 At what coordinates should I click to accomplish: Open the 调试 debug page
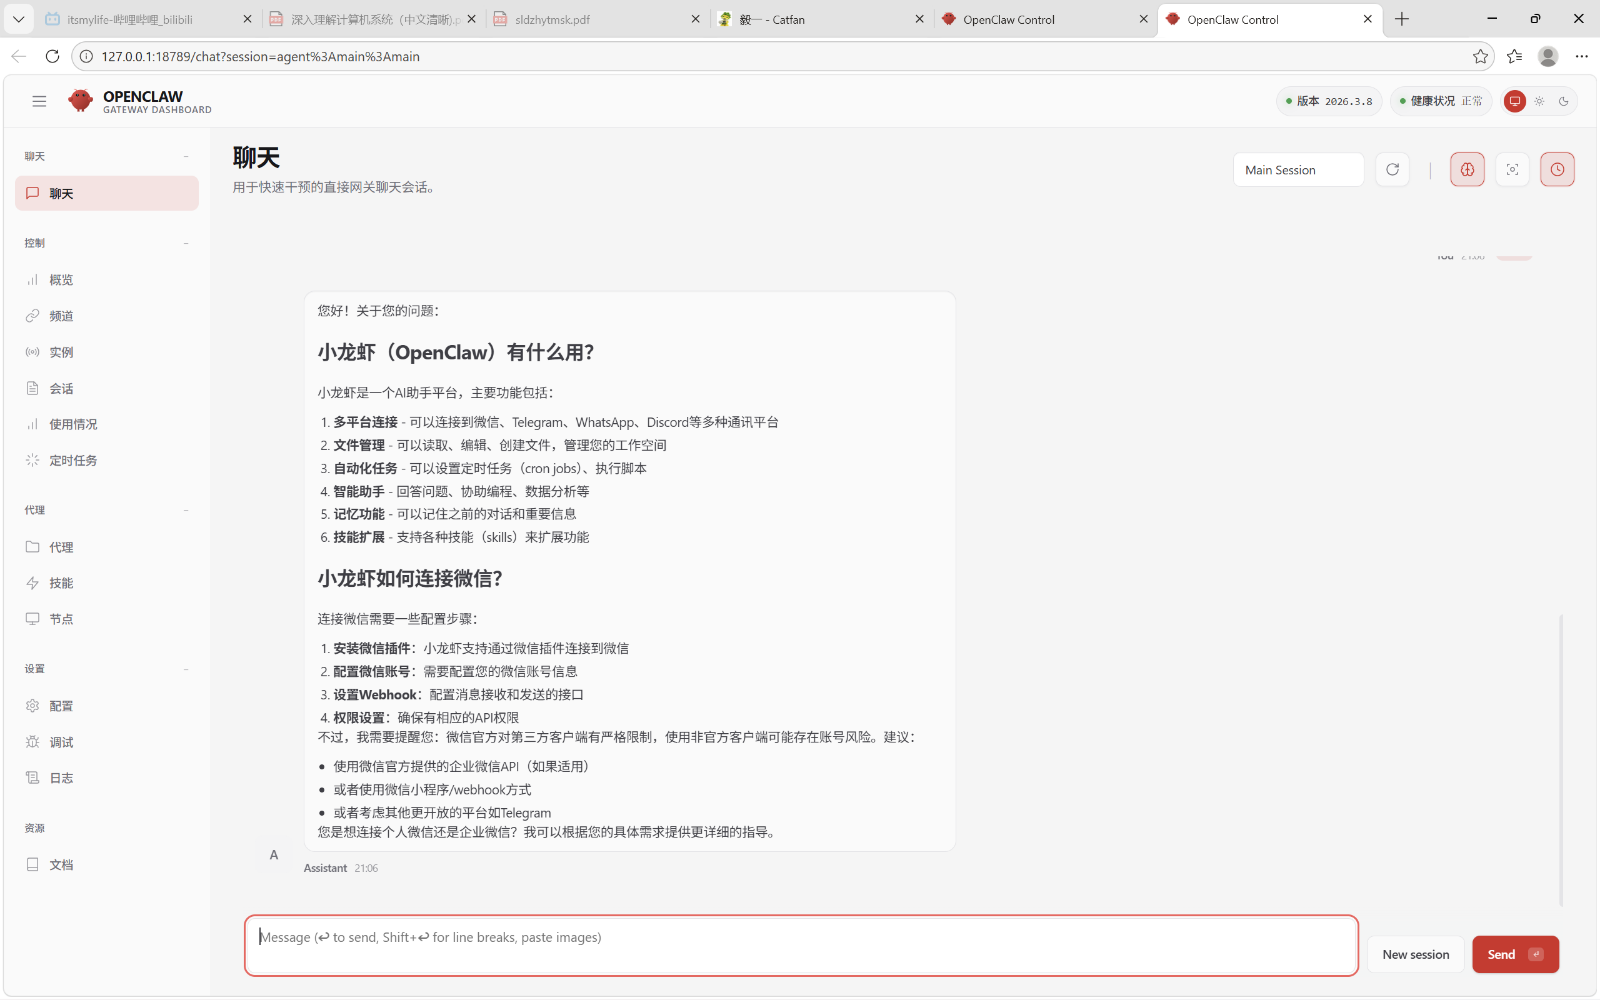point(107,742)
